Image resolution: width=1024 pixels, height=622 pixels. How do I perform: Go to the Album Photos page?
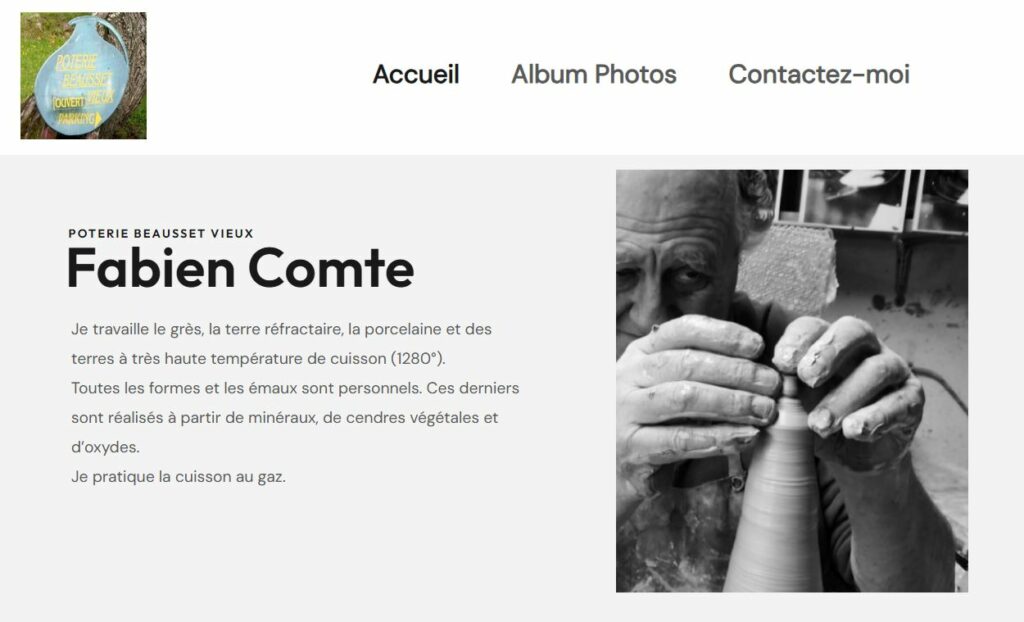[x=594, y=74]
